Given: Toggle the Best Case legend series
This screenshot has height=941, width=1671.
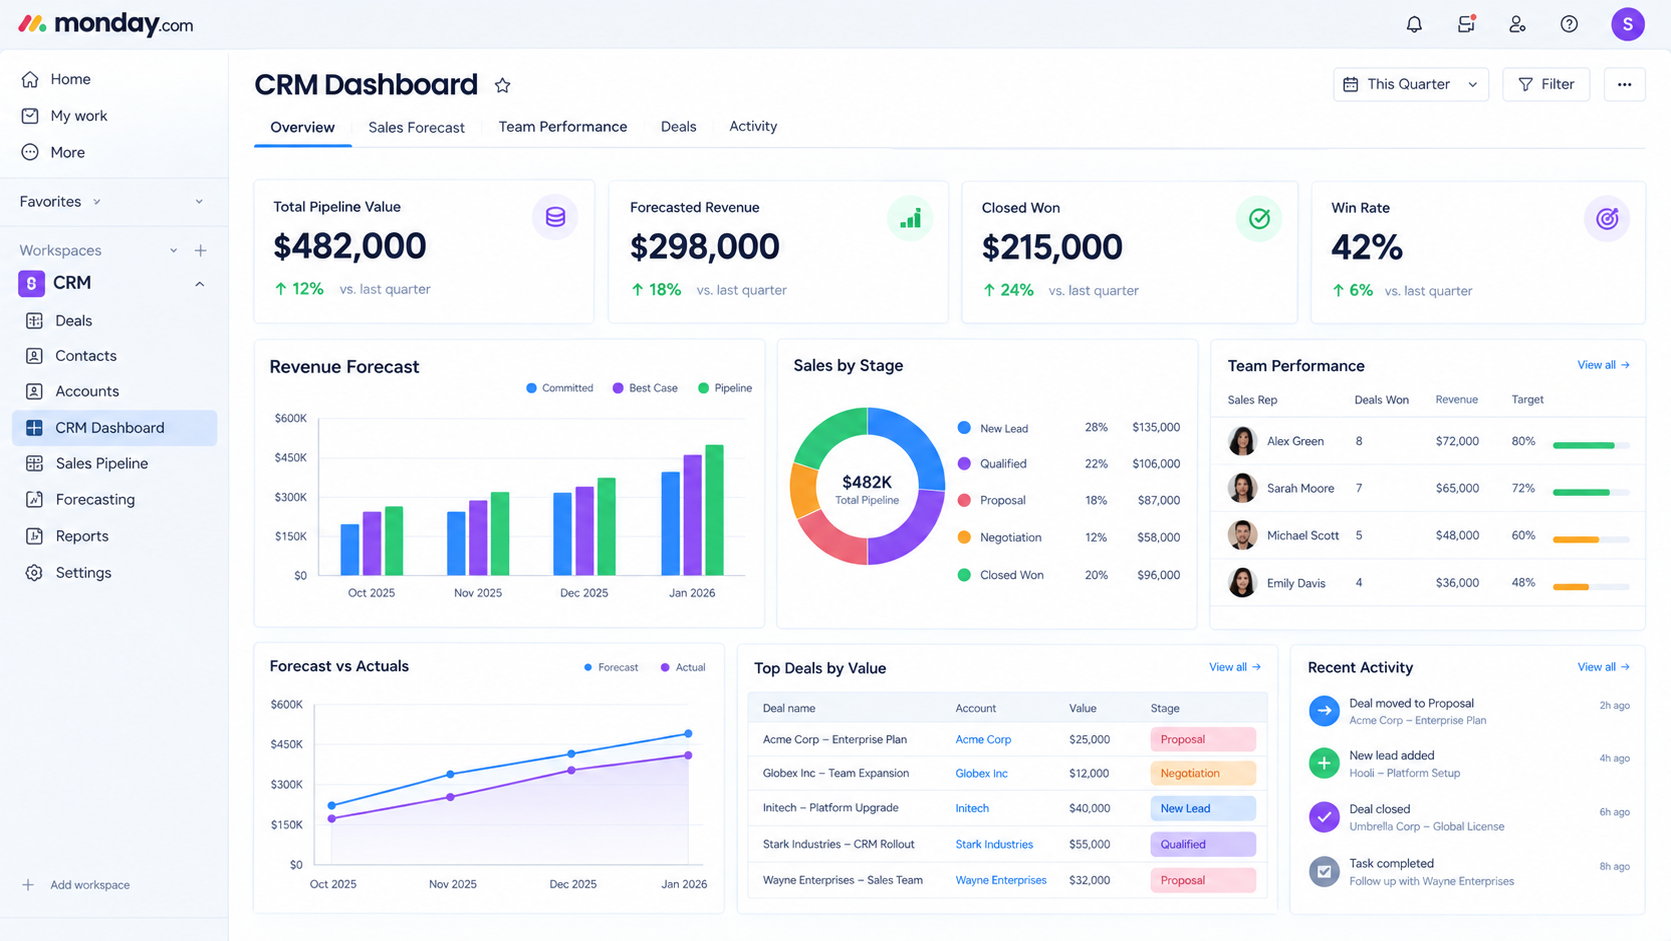Looking at the screenshot, I should [645, 388].
